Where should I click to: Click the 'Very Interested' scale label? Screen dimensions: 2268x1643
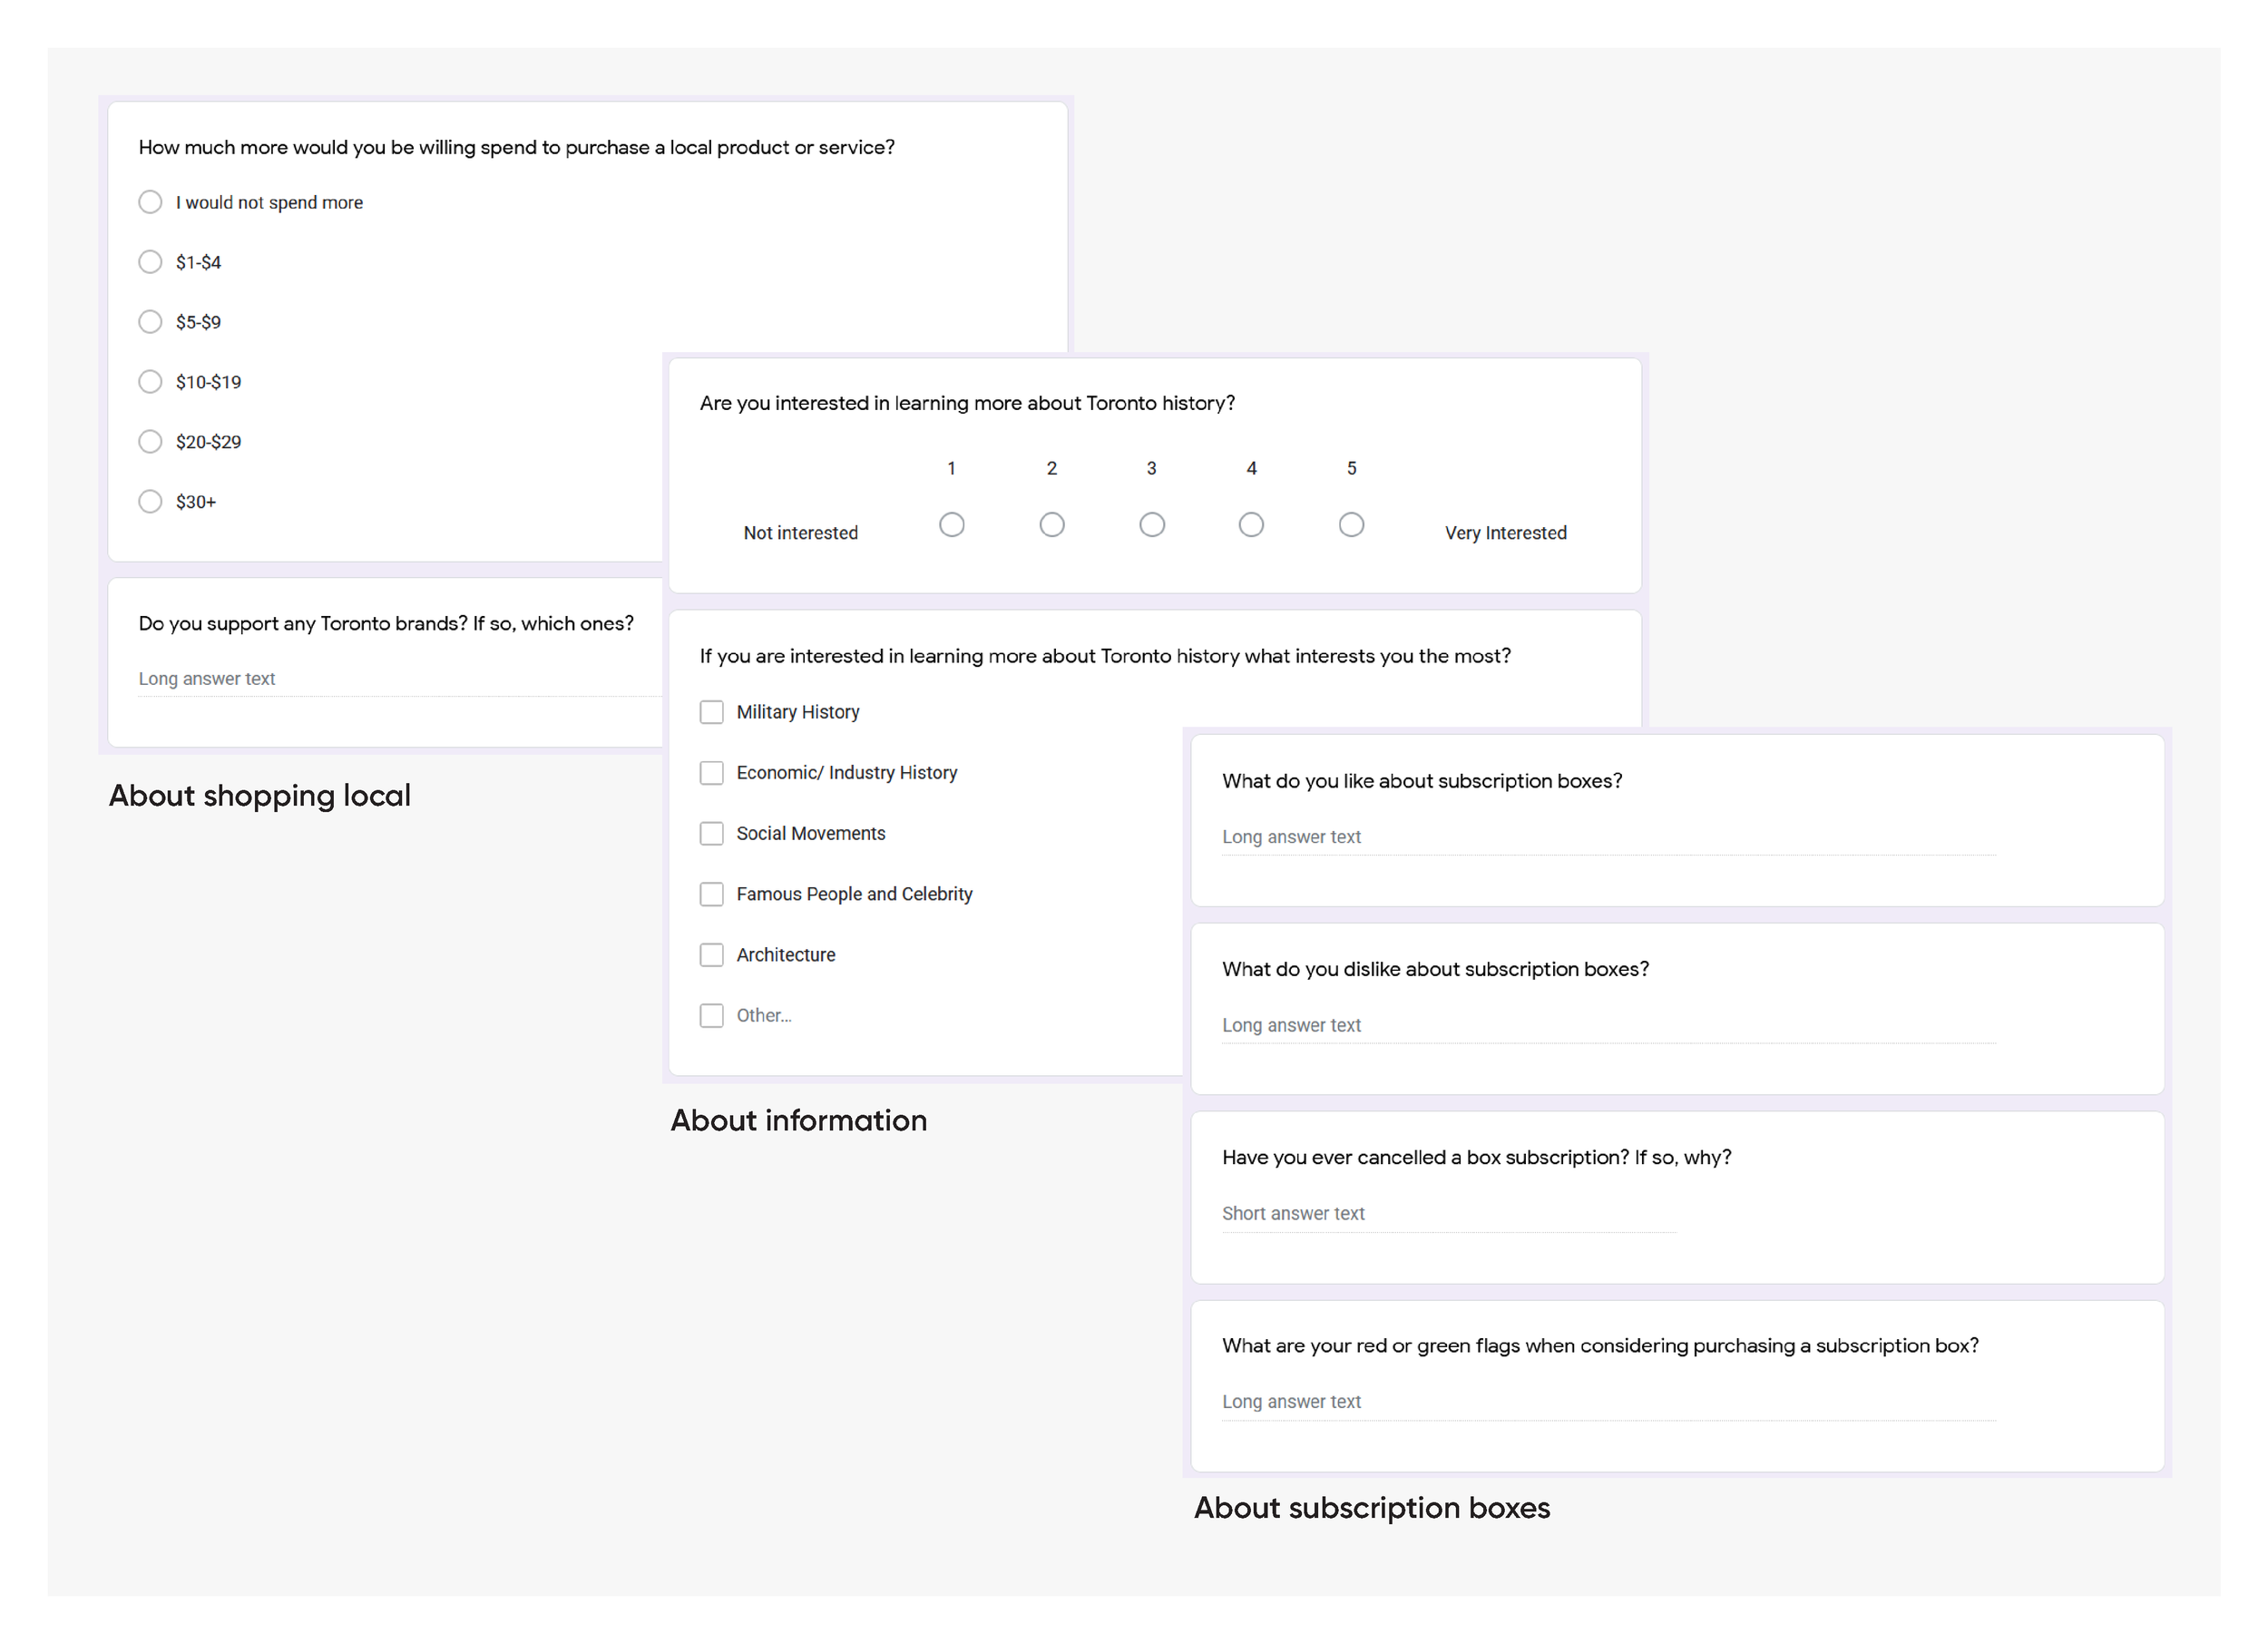(1505, 534)
